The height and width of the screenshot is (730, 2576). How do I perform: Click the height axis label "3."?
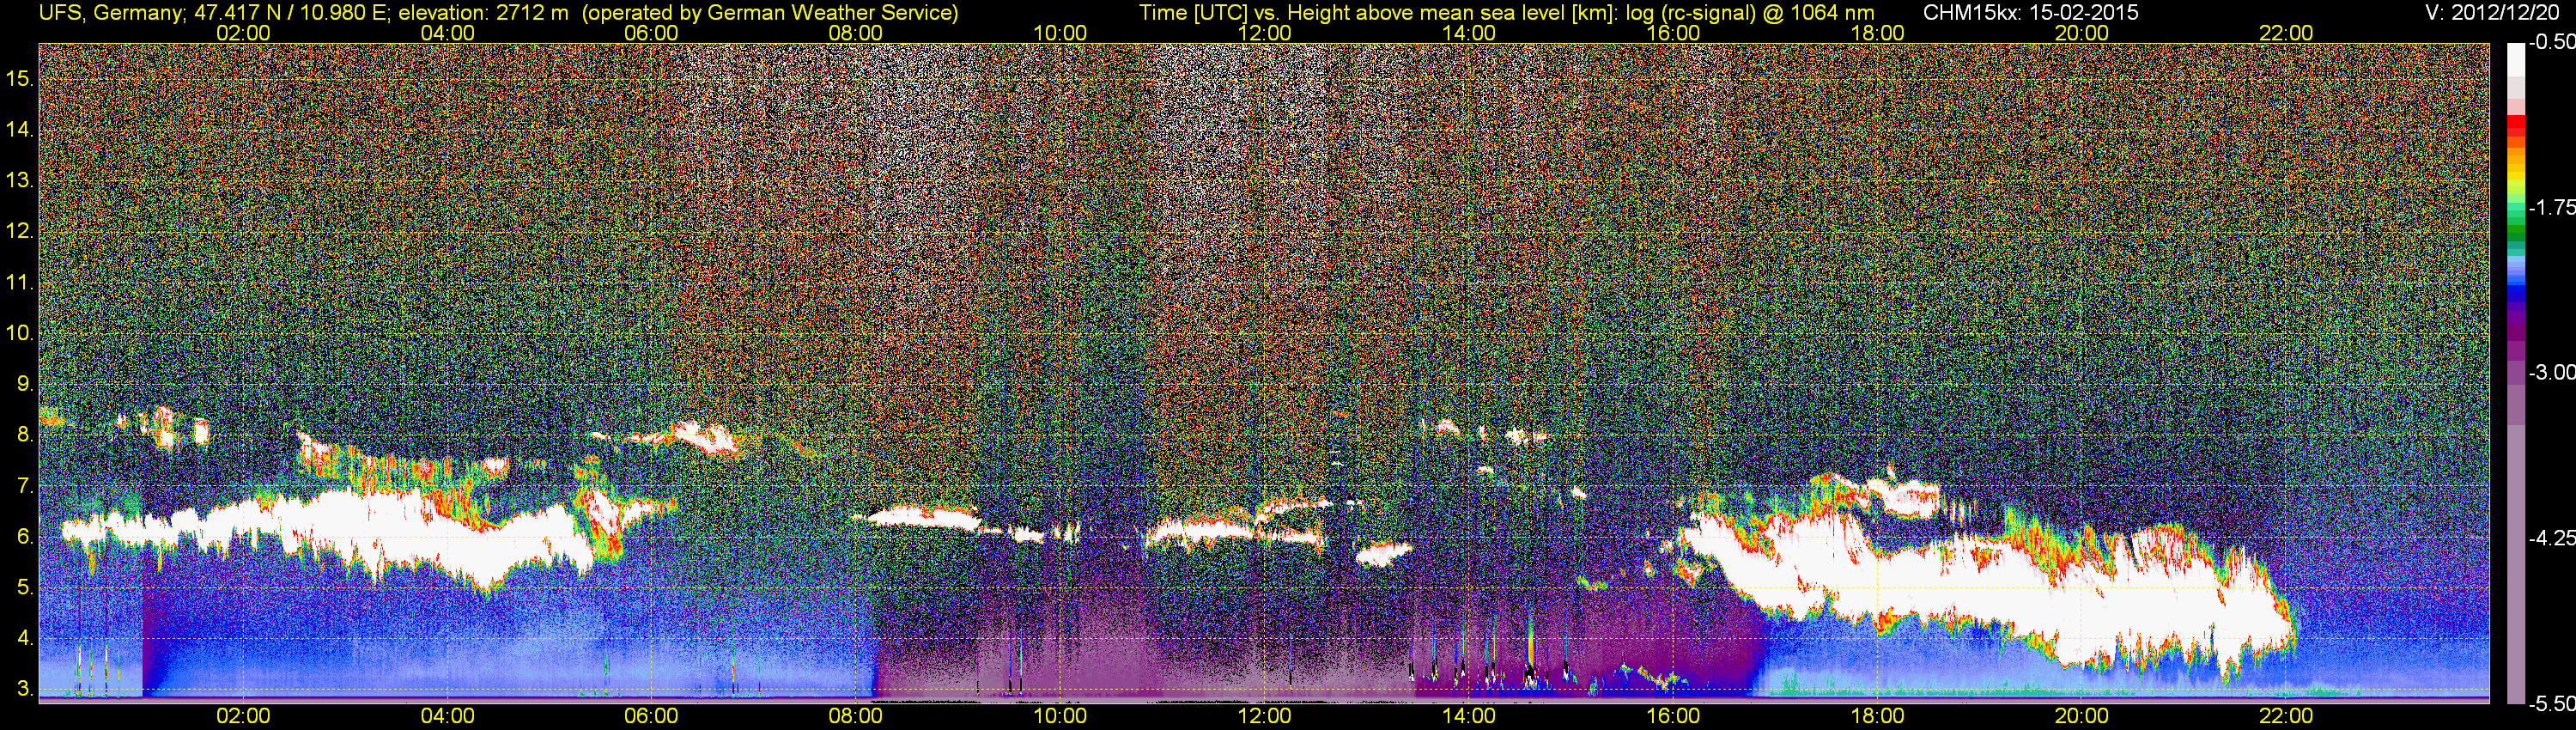(25, 690)
